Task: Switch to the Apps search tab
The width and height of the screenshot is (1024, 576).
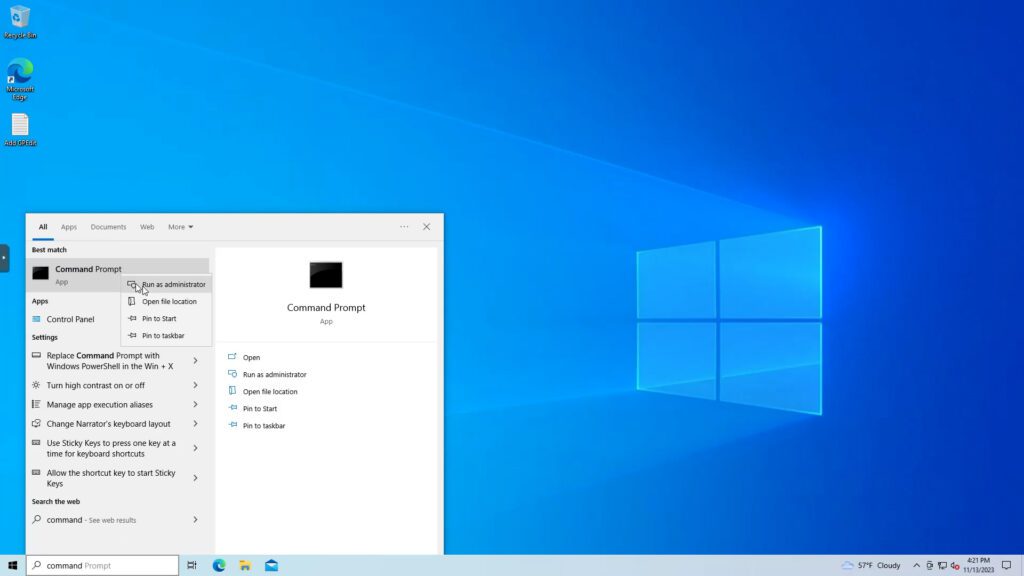Action: (68, 227)
